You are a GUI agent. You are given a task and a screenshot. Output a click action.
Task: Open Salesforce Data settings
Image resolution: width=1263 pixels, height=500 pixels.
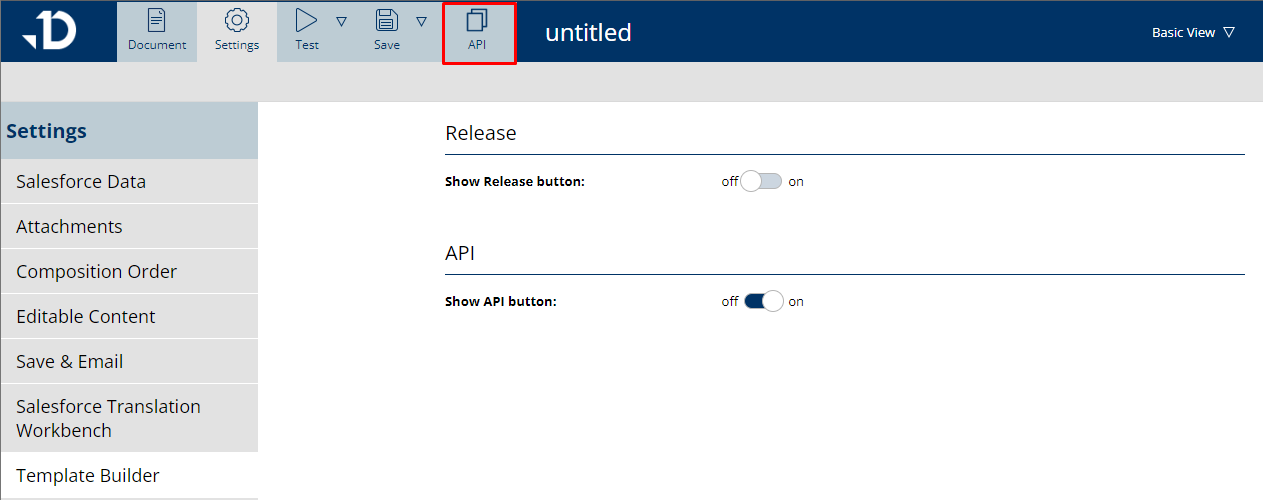[81, 182]
